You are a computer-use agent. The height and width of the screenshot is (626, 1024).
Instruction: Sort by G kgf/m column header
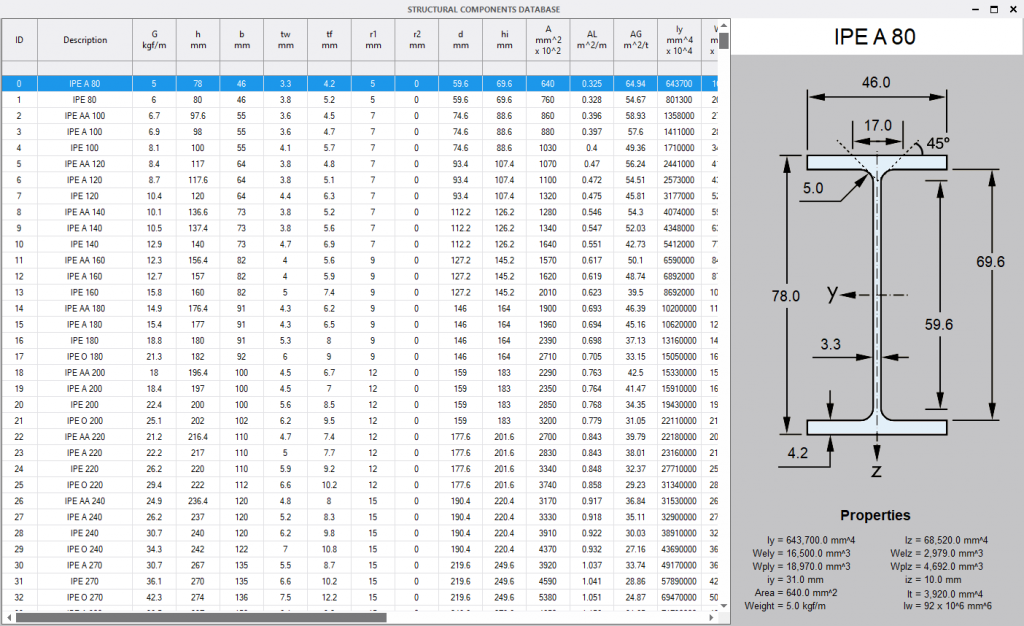pos(154,40)
